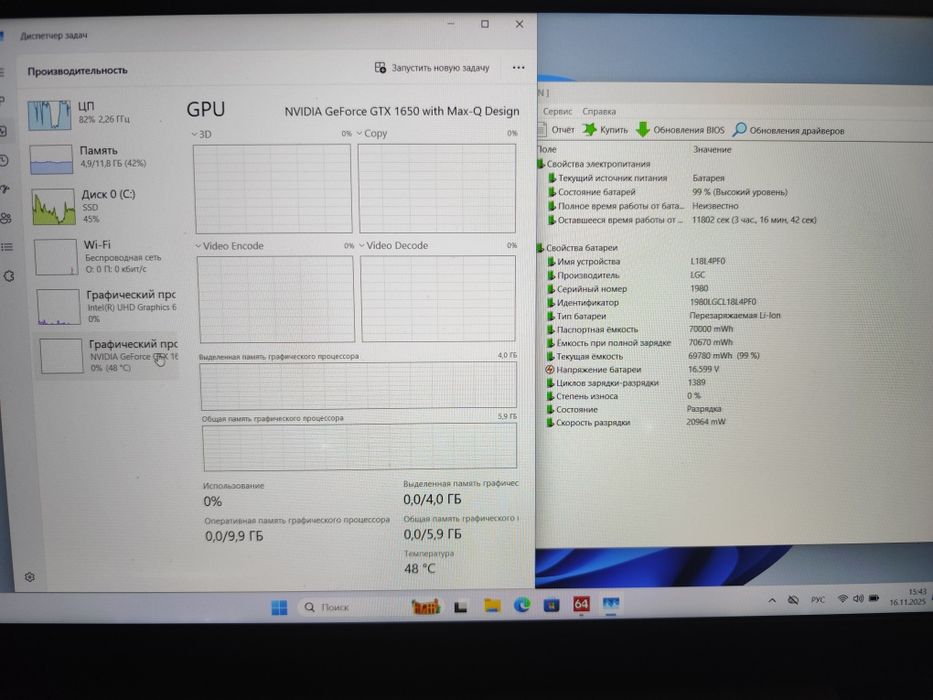
Task: Open Startup apps page in Task Manager sidebar
Action: pyautogui.click(x=5, y=189)
